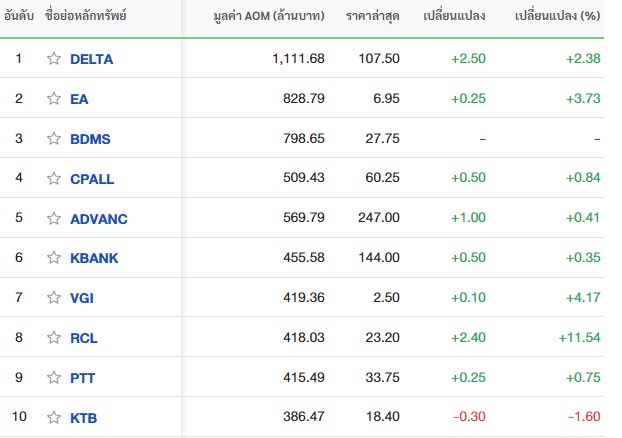Sort by ราคาล่าสุด column header
This screenshot has width=622, height=438.
coord(372,16)
